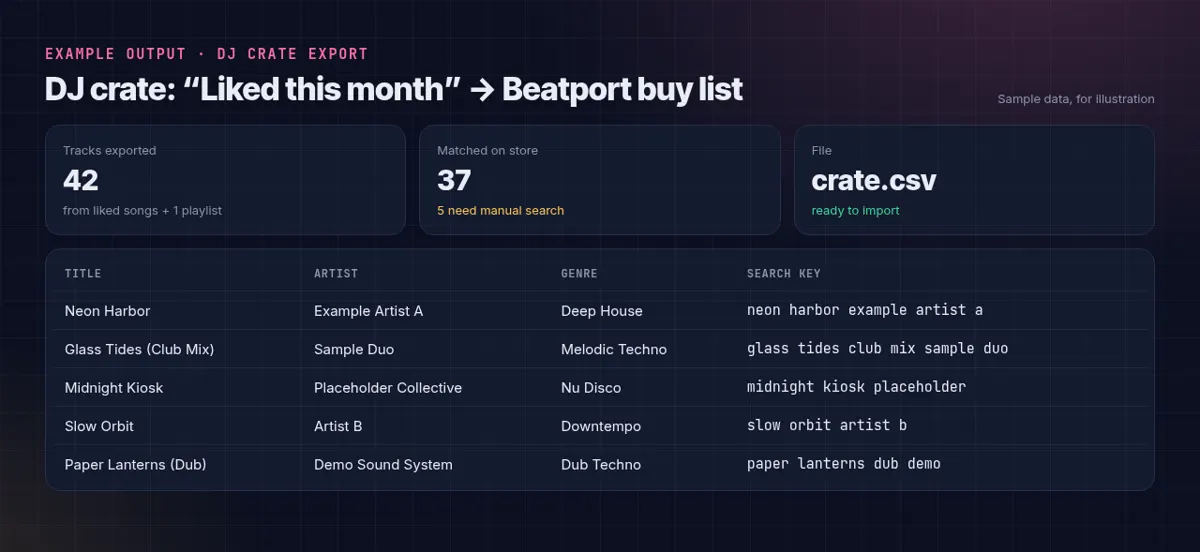Select the 'Matched on store' label
The height and width of the screenshot is (552, 1200).
click(487, 151)
